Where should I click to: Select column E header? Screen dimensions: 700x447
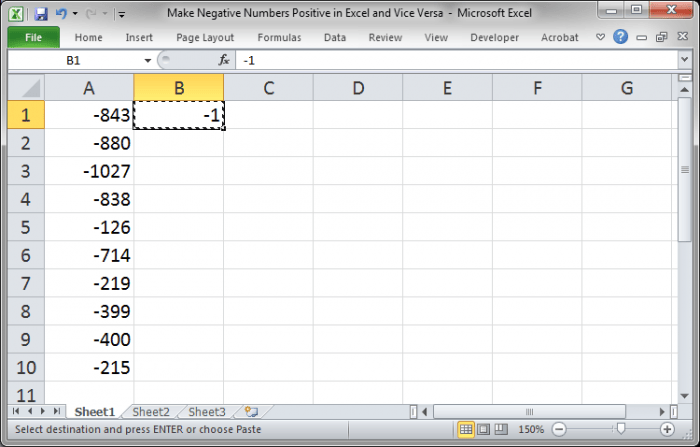448,88
